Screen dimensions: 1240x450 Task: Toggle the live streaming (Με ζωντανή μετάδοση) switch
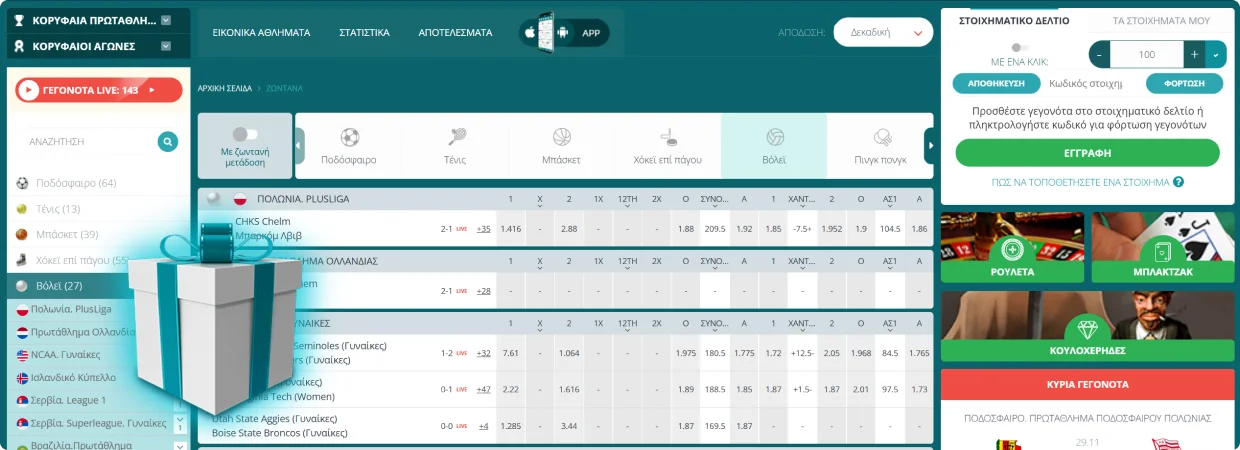244,134
